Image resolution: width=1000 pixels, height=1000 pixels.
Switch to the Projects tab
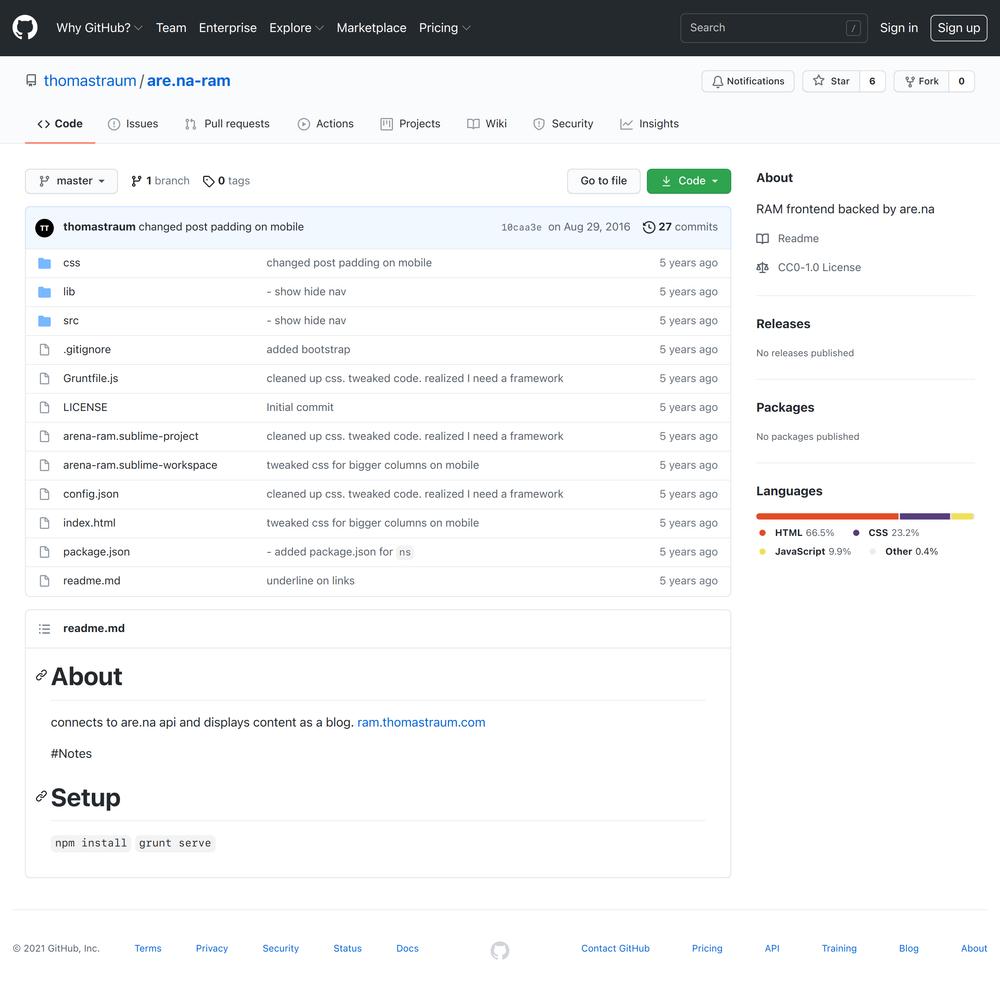point(410,124)
